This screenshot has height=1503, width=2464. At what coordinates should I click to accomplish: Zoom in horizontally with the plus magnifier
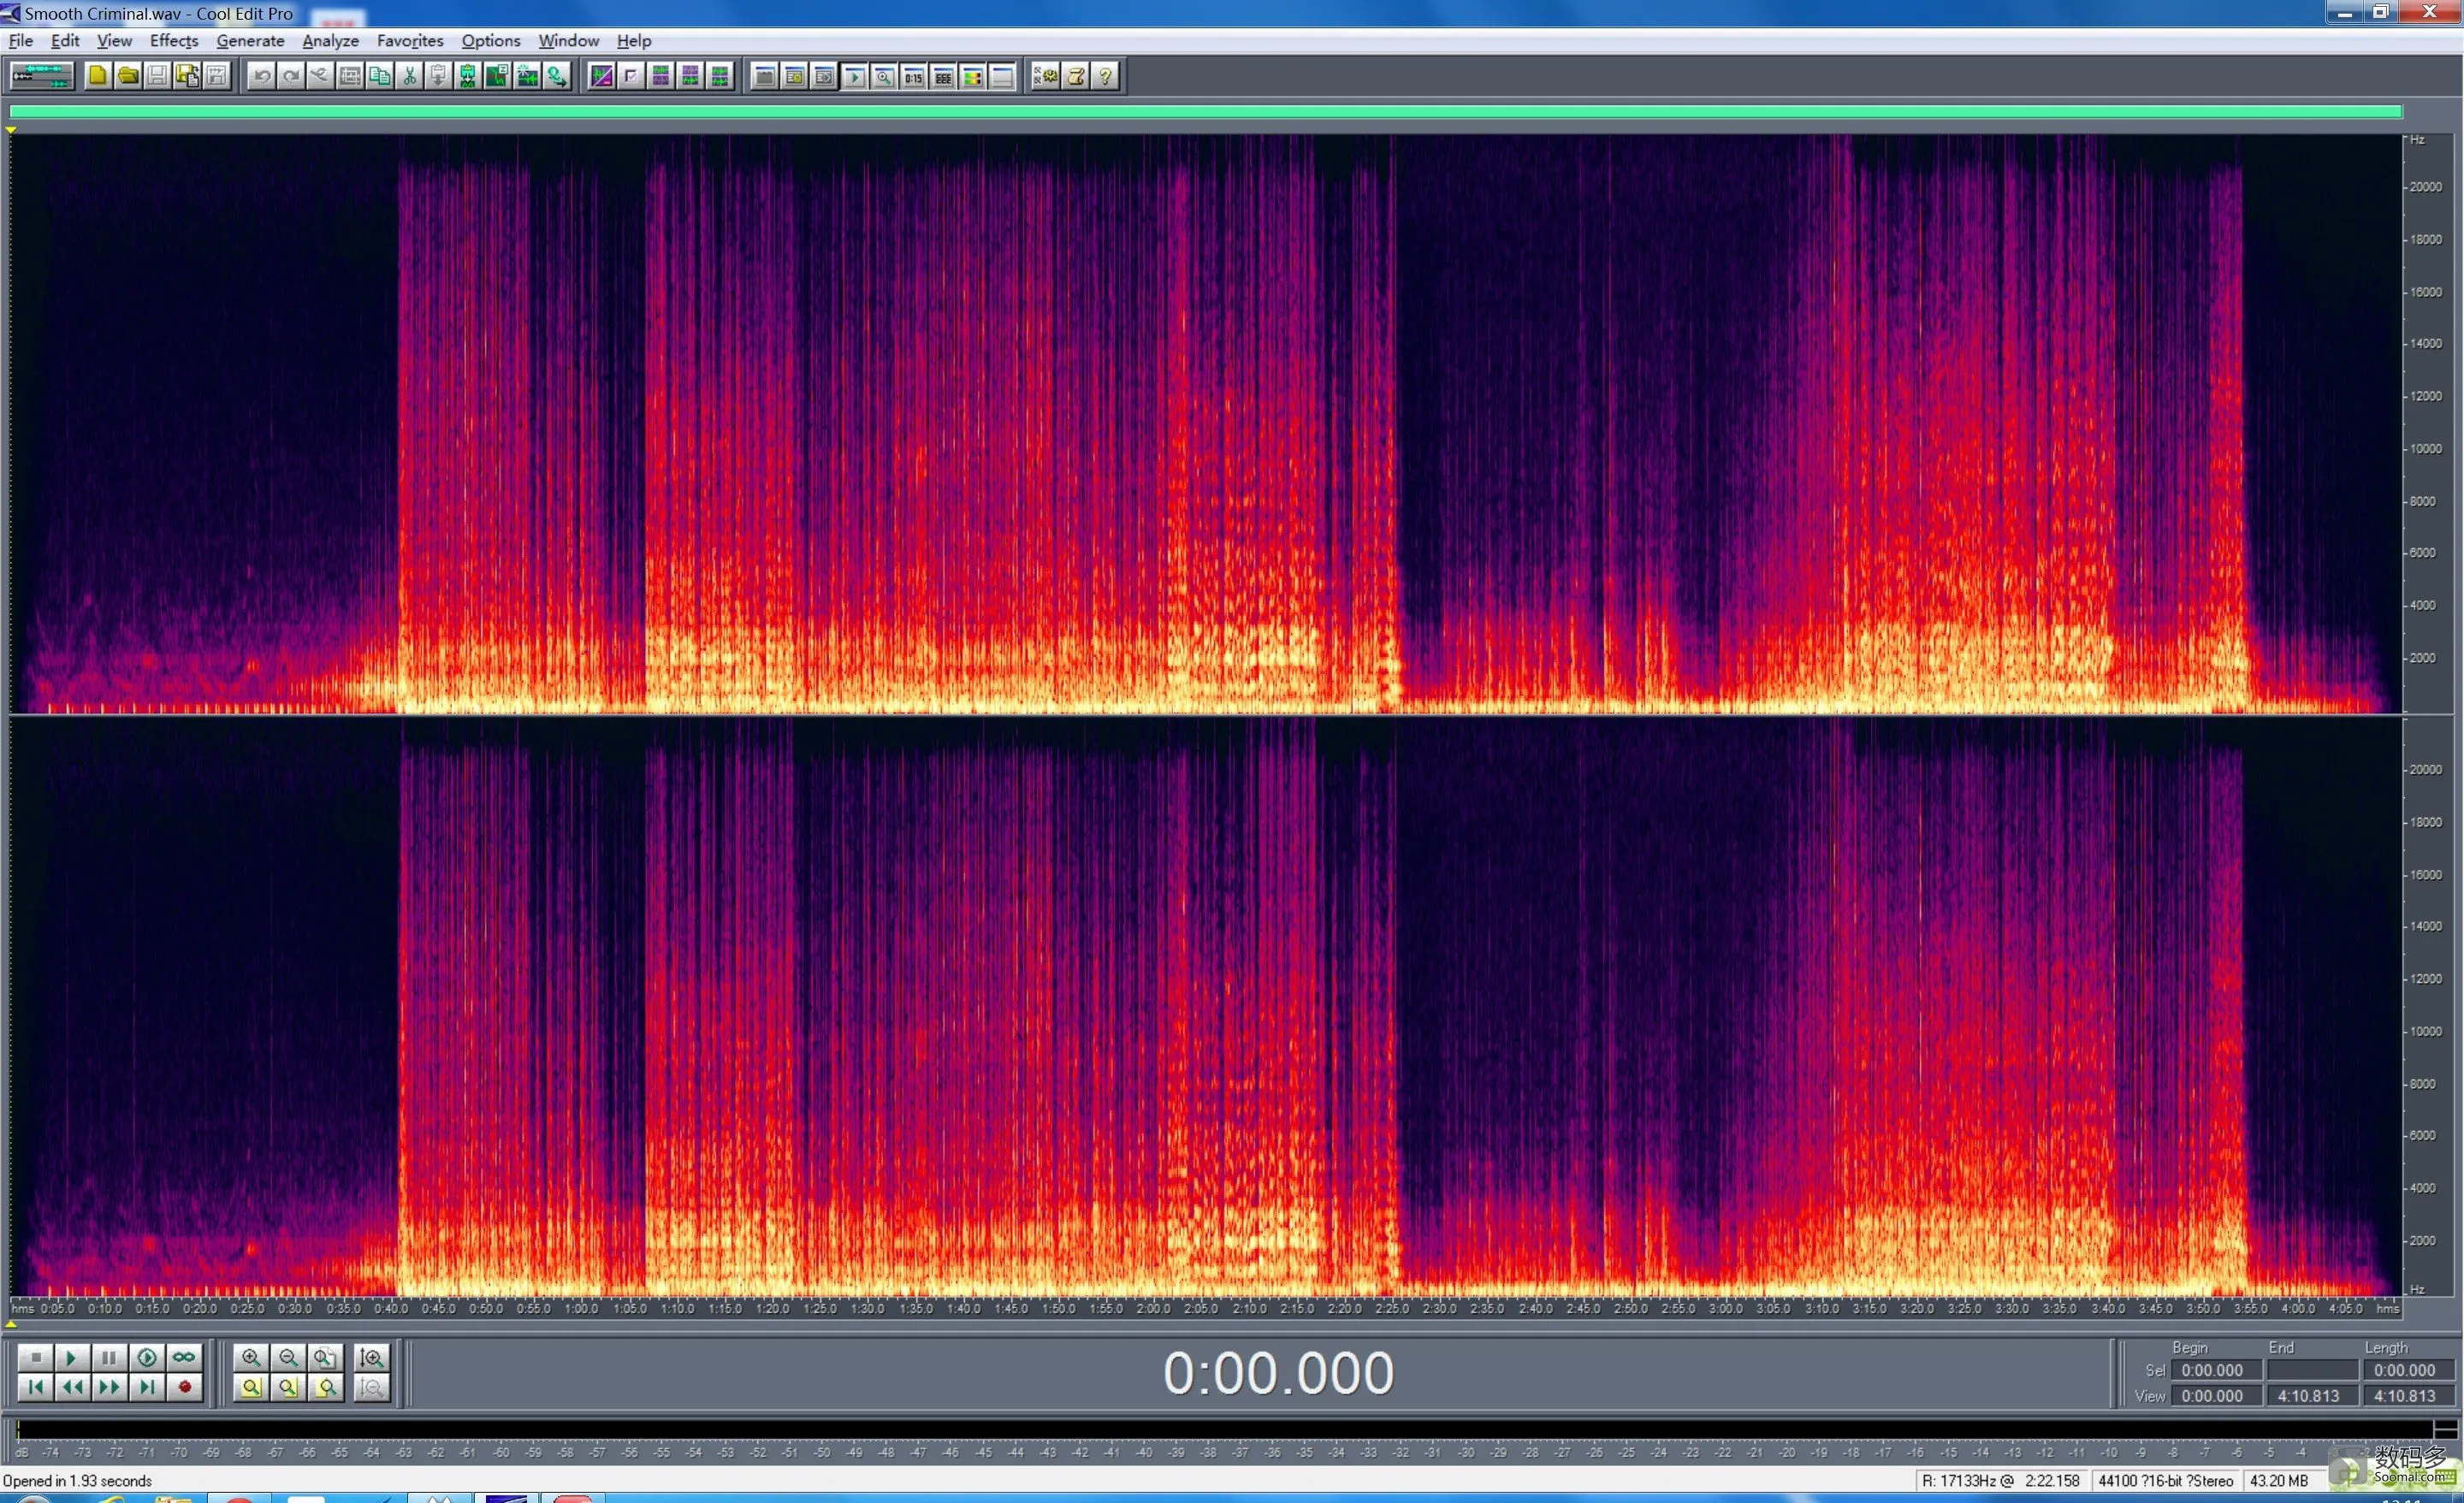click(251, 1357)
